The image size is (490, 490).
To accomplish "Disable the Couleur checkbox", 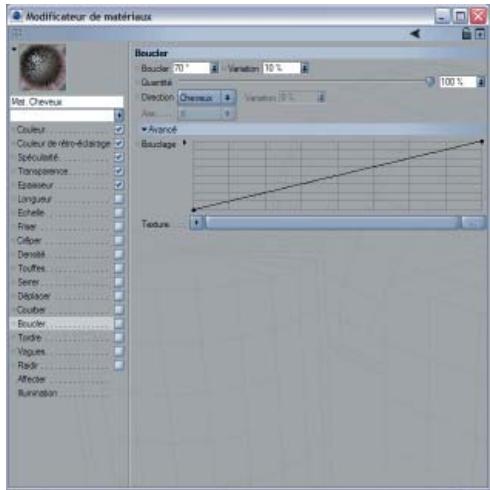I will pos(119,130).
